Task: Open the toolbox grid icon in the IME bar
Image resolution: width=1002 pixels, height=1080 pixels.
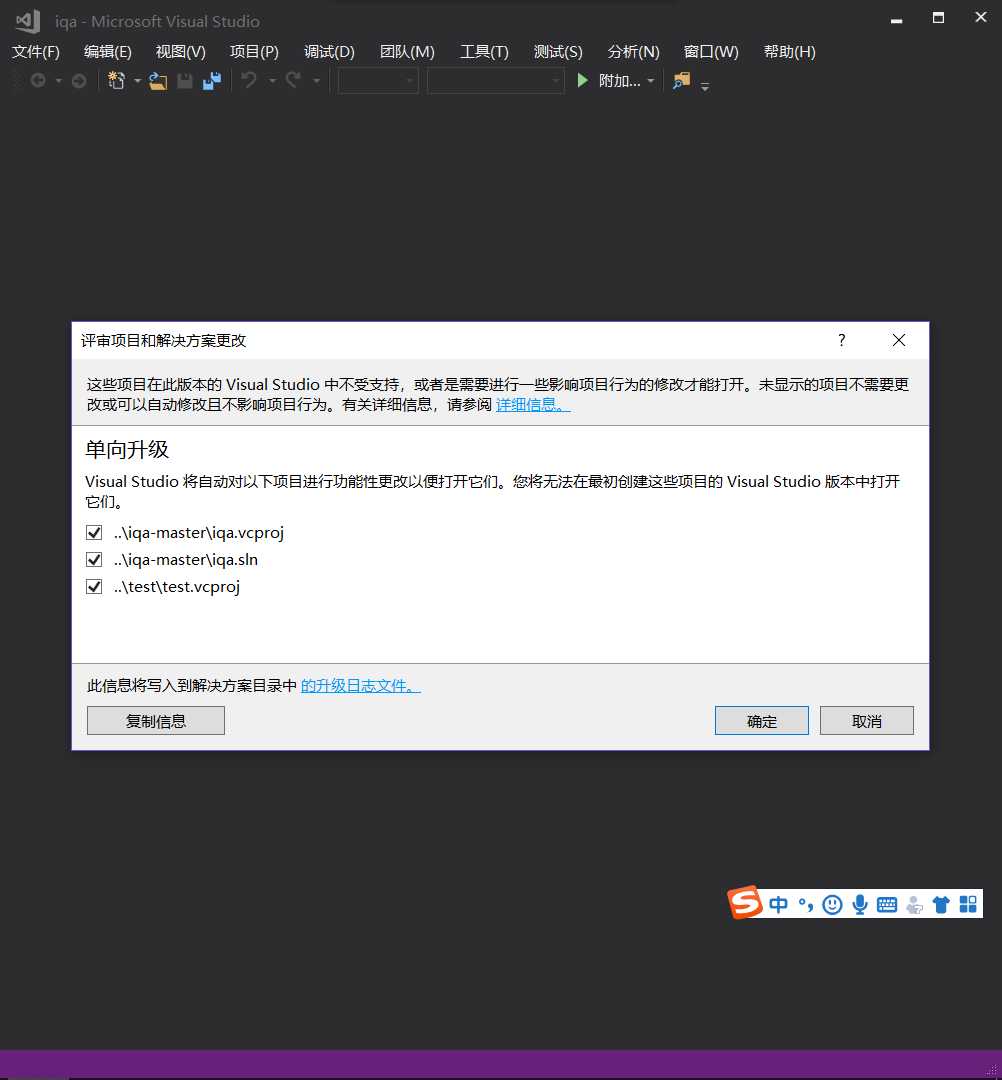Action: [968, 904]
